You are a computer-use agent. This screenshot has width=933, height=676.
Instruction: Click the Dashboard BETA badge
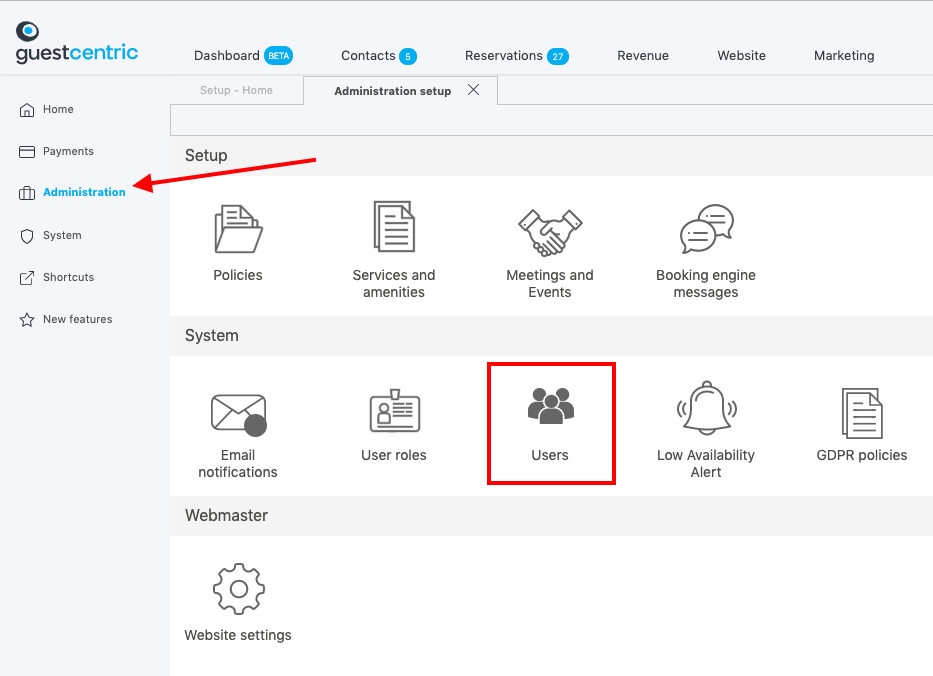(278, 56)
